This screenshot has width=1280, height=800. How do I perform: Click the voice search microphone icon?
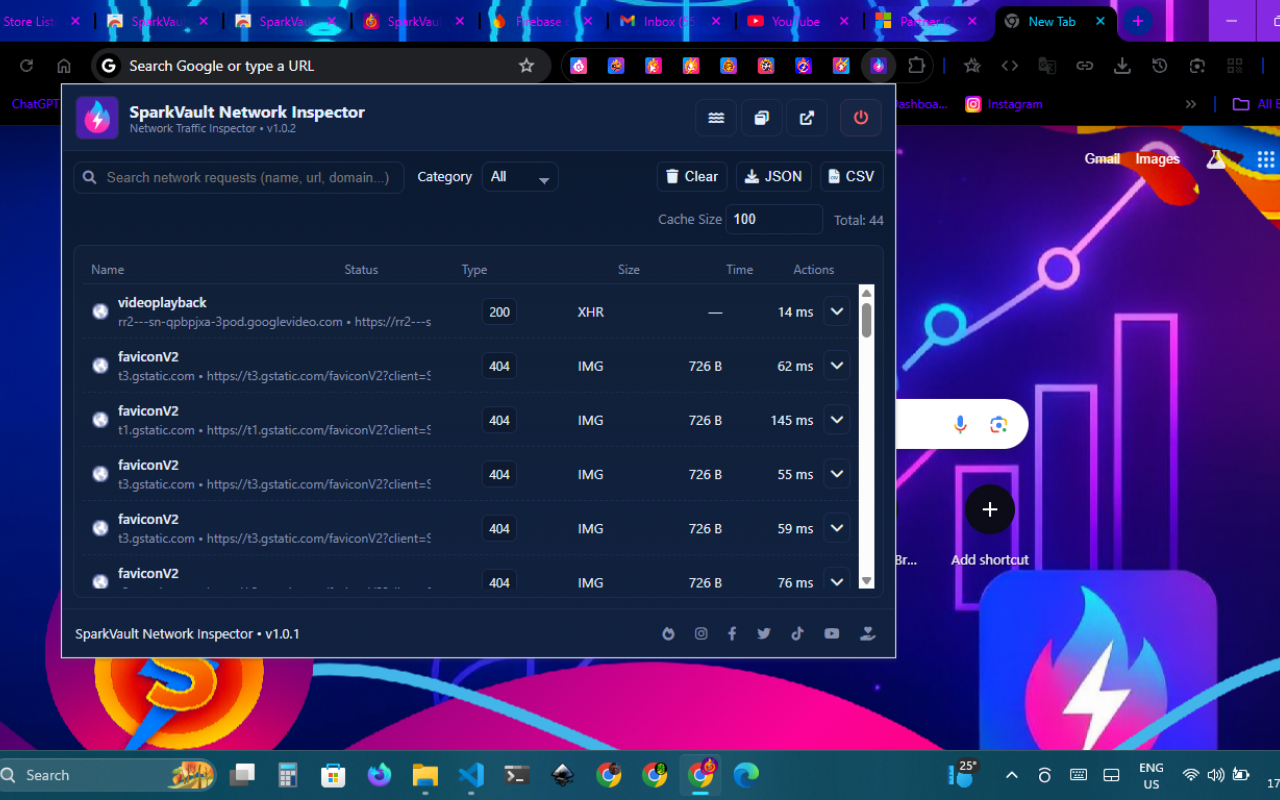pos(960,424)
